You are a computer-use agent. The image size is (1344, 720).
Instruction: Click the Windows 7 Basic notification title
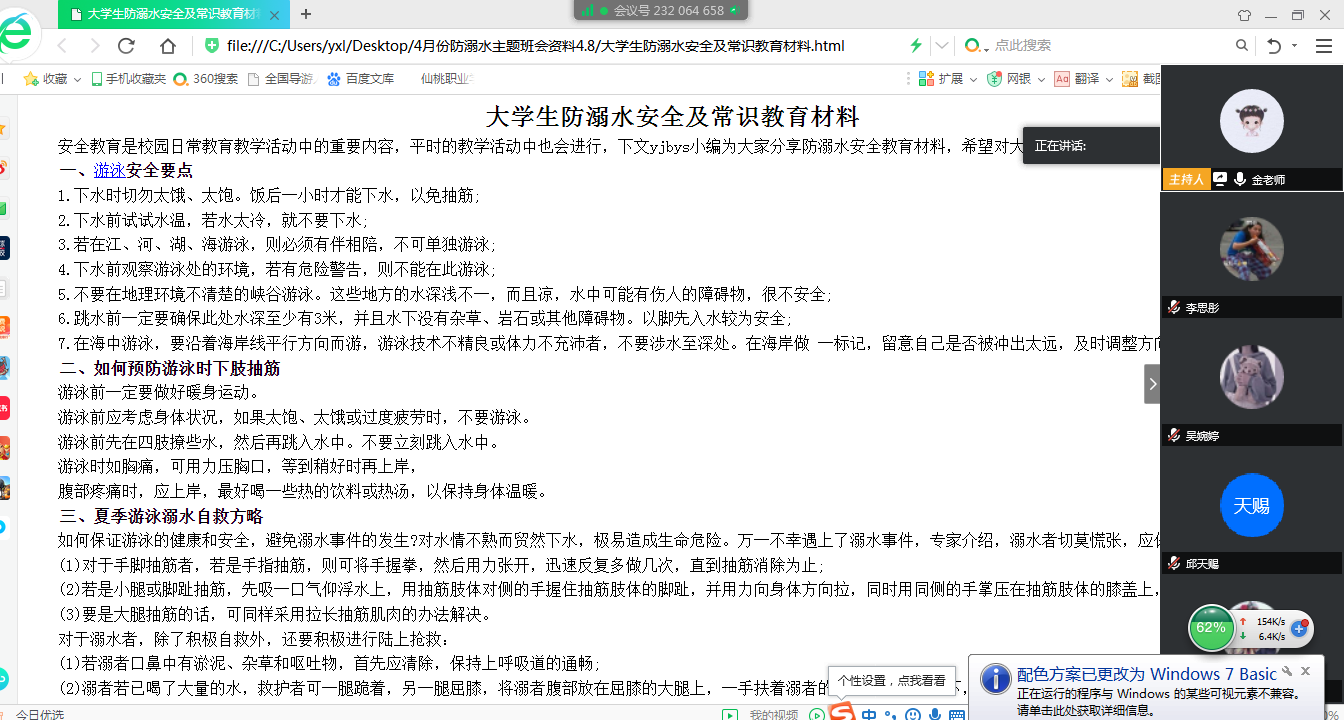tap(1146, 674)
